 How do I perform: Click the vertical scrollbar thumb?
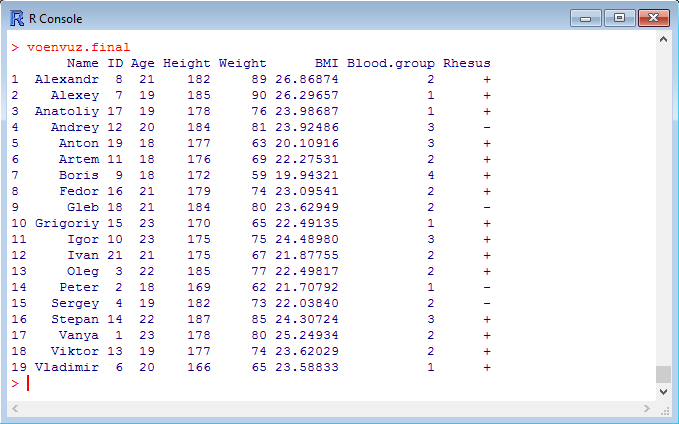pos(663,374)
